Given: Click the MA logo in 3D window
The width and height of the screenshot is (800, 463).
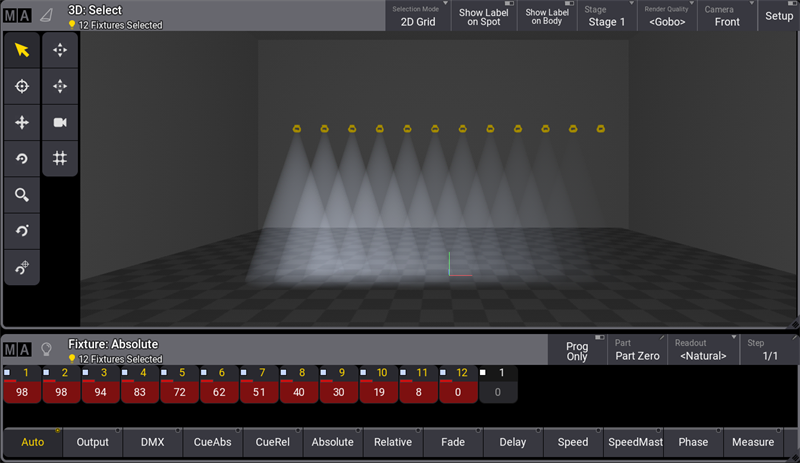Looking at the screenshot, I should pyautogui.click(x=17, y=15).
